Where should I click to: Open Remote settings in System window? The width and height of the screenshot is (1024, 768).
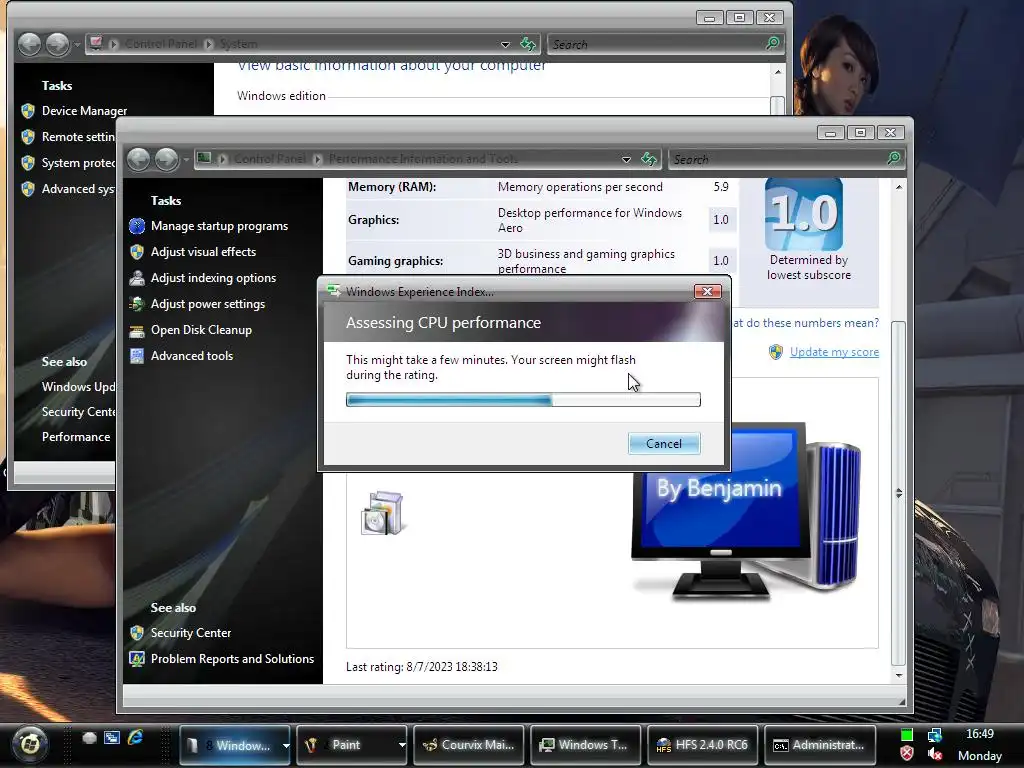coord(78,136)
